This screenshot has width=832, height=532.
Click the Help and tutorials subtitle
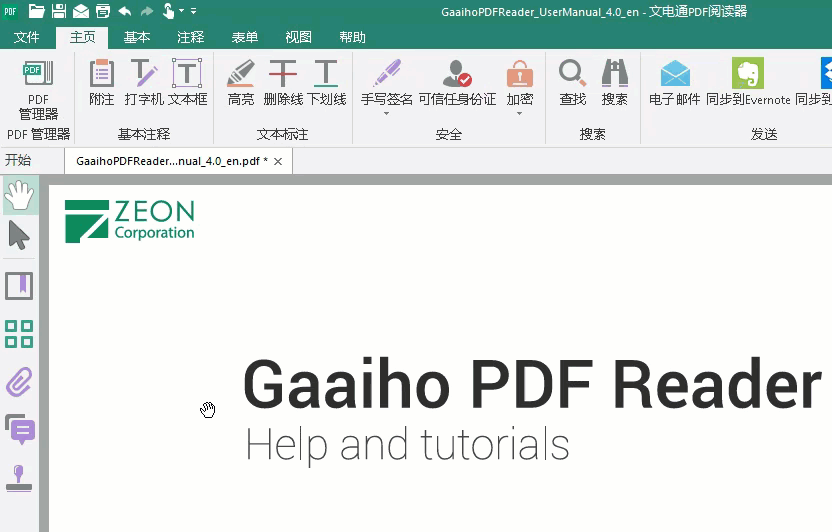pos(408,444)
